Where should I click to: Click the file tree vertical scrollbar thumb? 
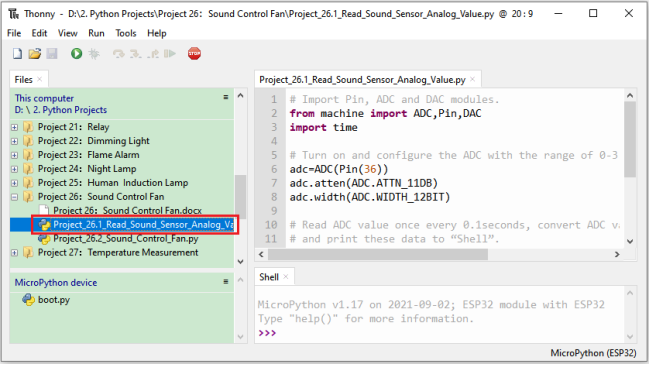[240, 197]
